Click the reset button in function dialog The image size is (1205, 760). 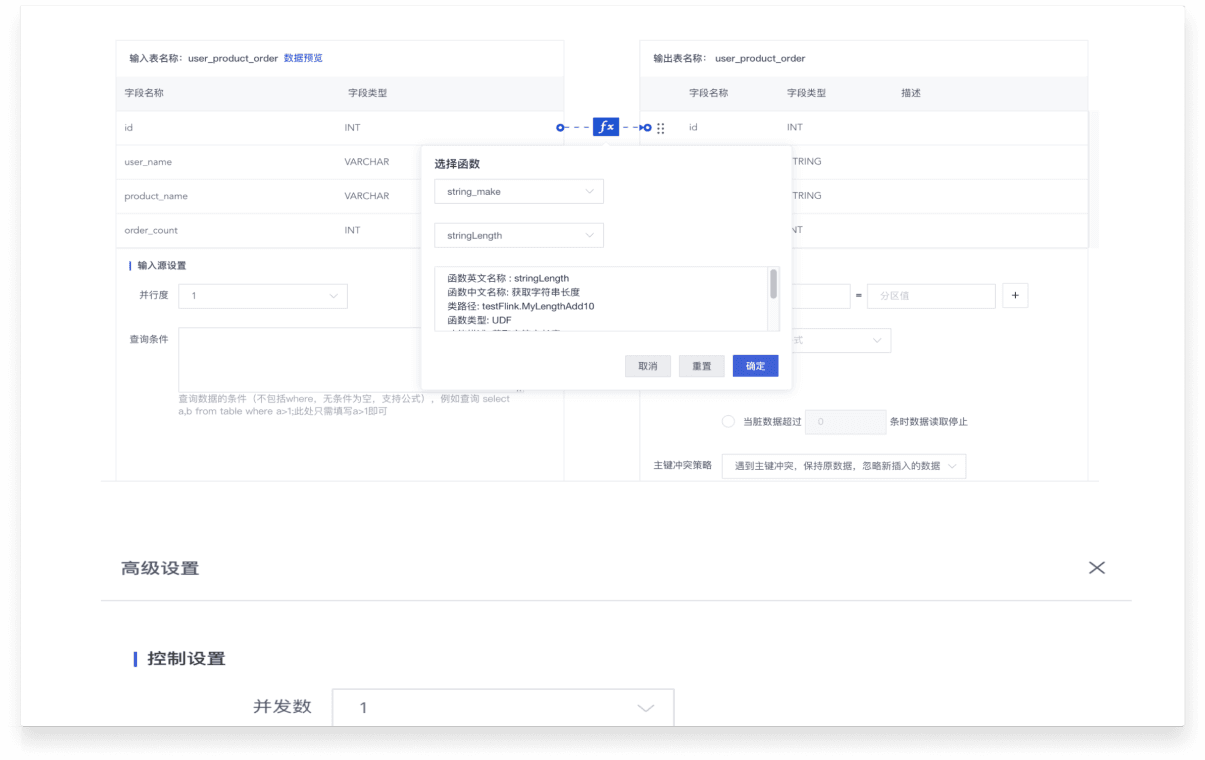tap(701, 366)
